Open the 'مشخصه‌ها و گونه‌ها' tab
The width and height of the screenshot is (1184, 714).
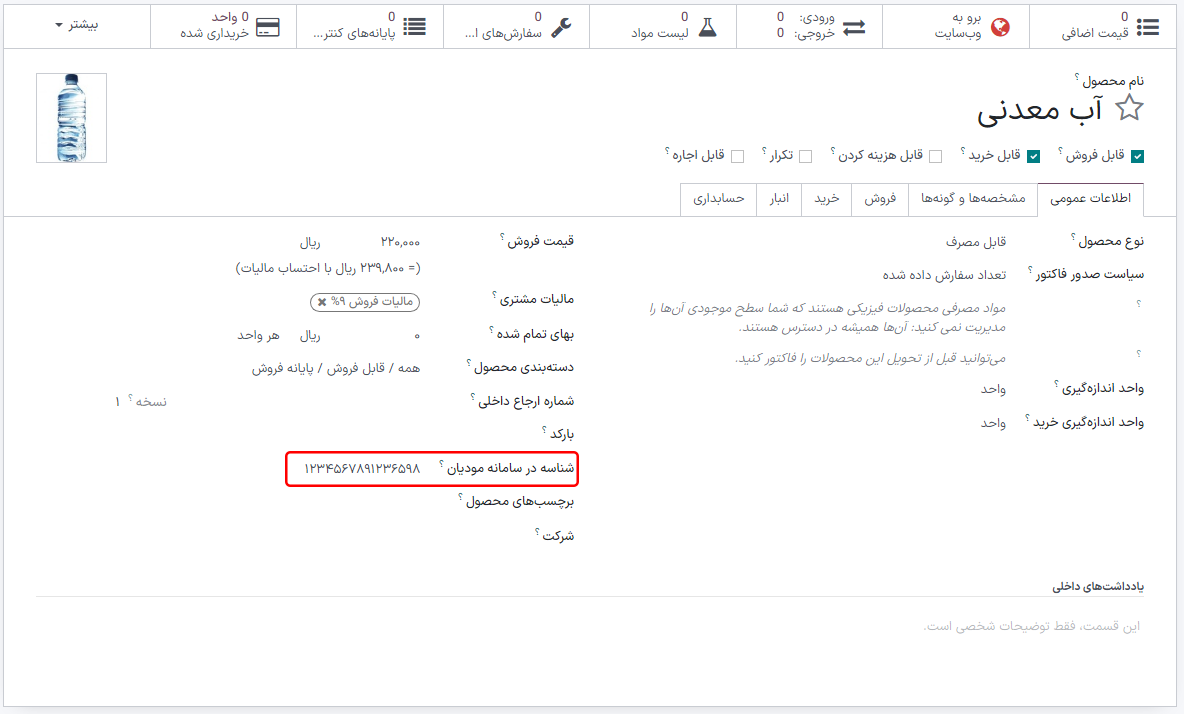972,199
